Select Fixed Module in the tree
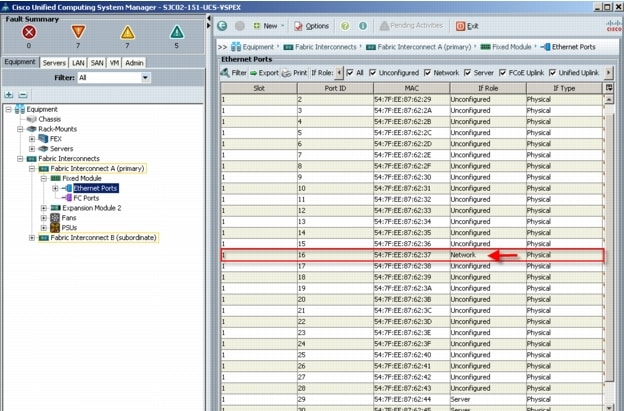 (82, 178)
